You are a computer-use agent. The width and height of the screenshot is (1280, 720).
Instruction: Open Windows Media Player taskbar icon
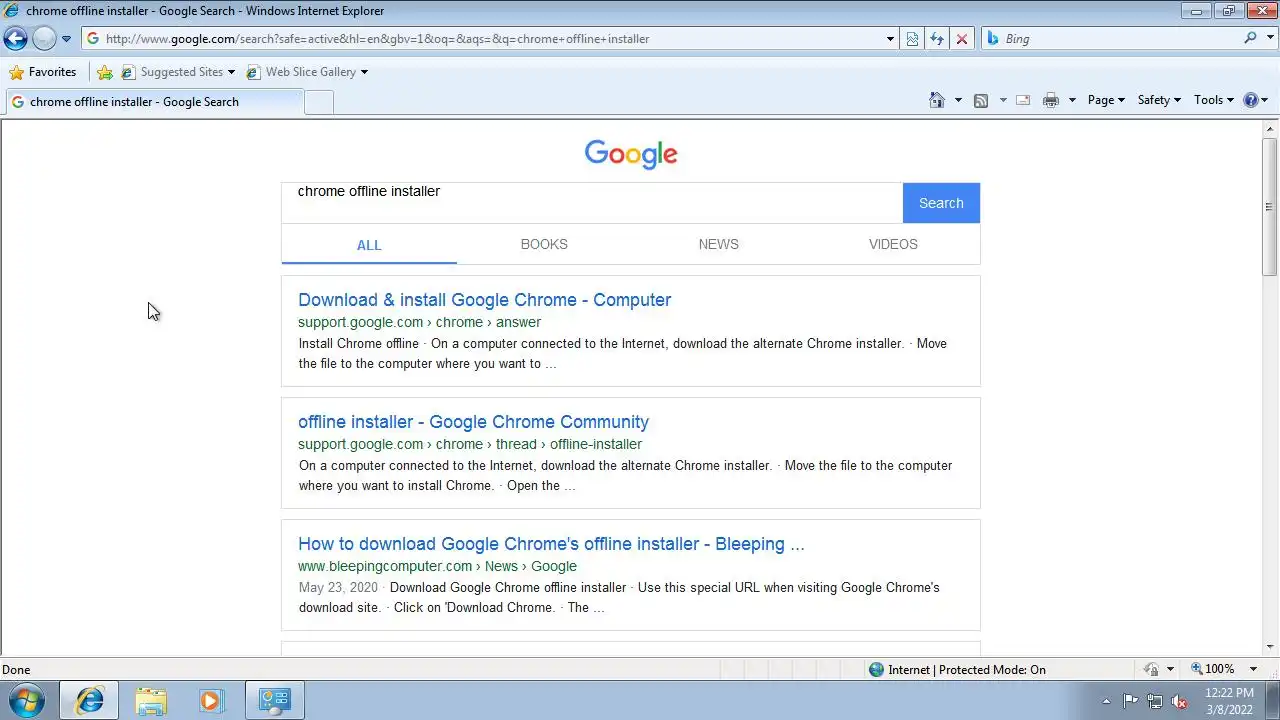pyautogui.click(x=211, y=701)
